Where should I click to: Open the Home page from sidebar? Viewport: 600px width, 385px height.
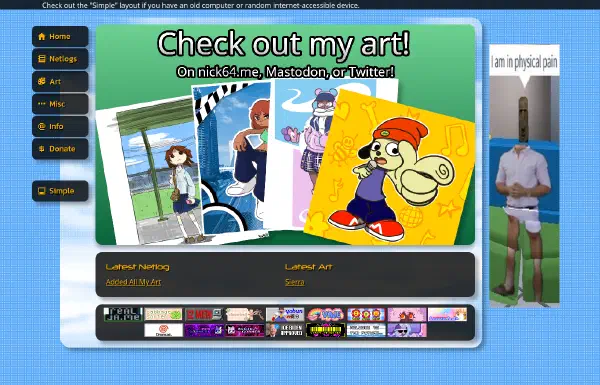(x=60, y=37)
